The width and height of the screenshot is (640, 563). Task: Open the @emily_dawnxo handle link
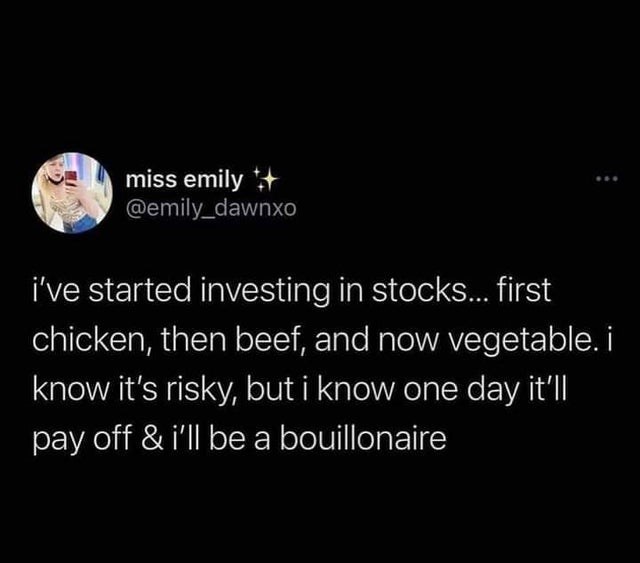pyautogui.click(x=208, y=206)
